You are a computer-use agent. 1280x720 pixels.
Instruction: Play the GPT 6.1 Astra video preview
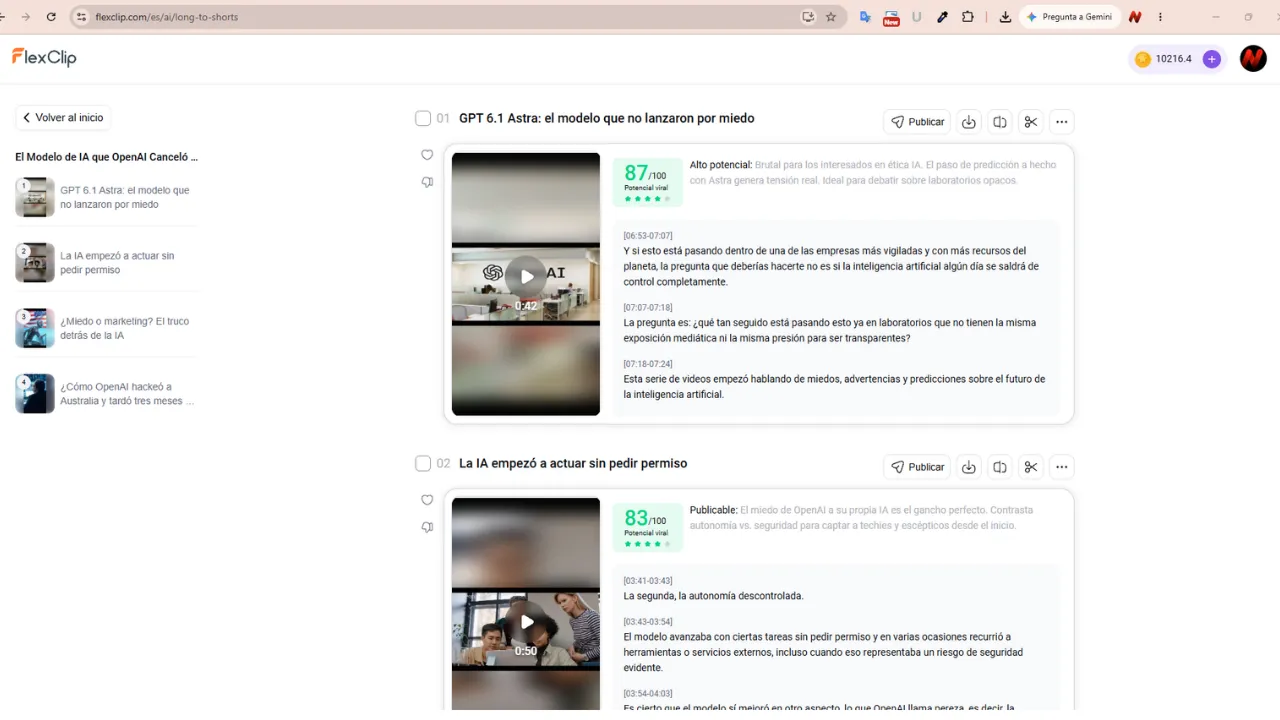526,276
